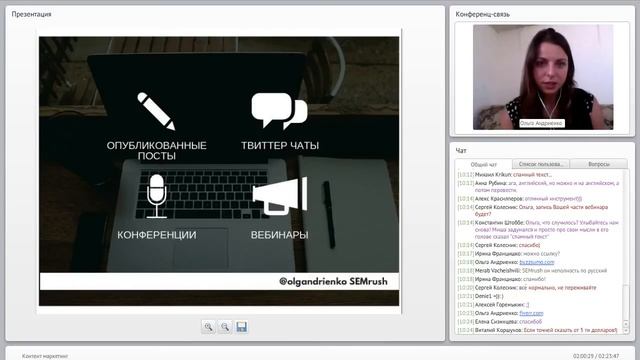The image size is (640, 360).
Task: Select Denie1's chat message
Action: pos(480,296)
